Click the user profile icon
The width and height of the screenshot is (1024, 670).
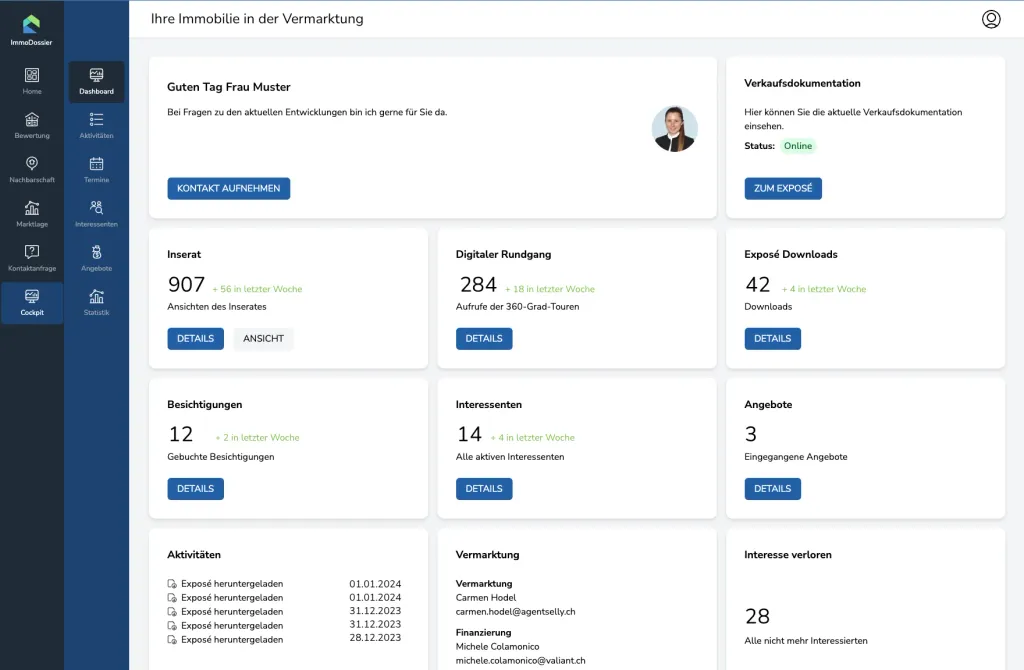(x=991, y=19)
